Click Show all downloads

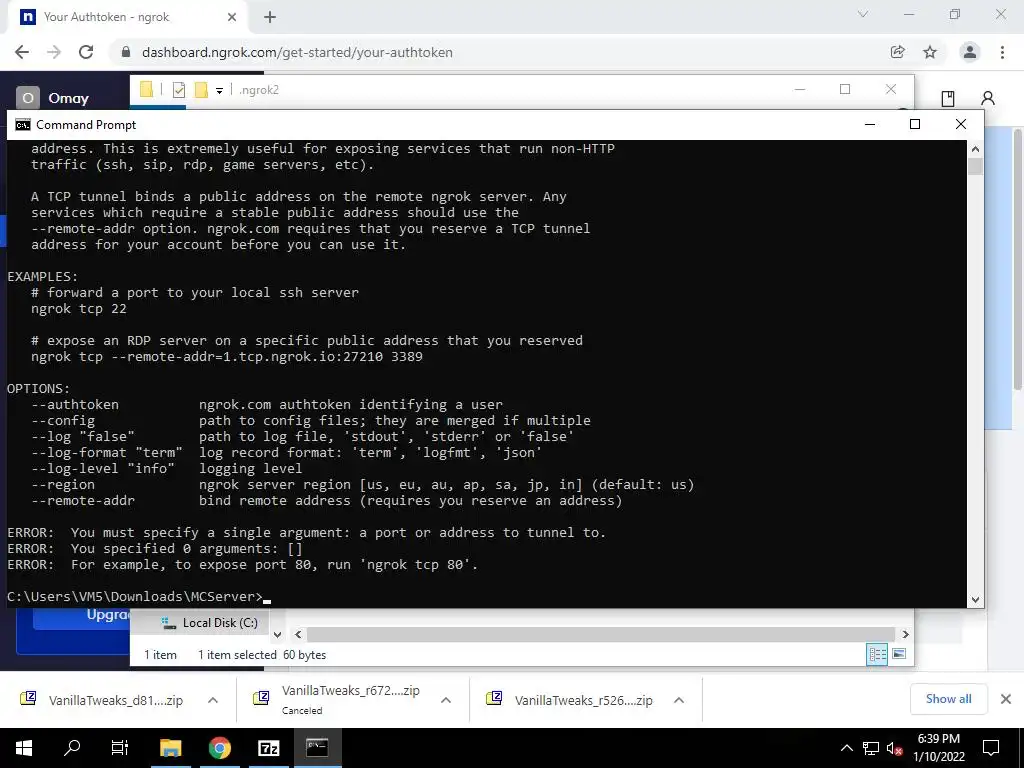[948, 699]
